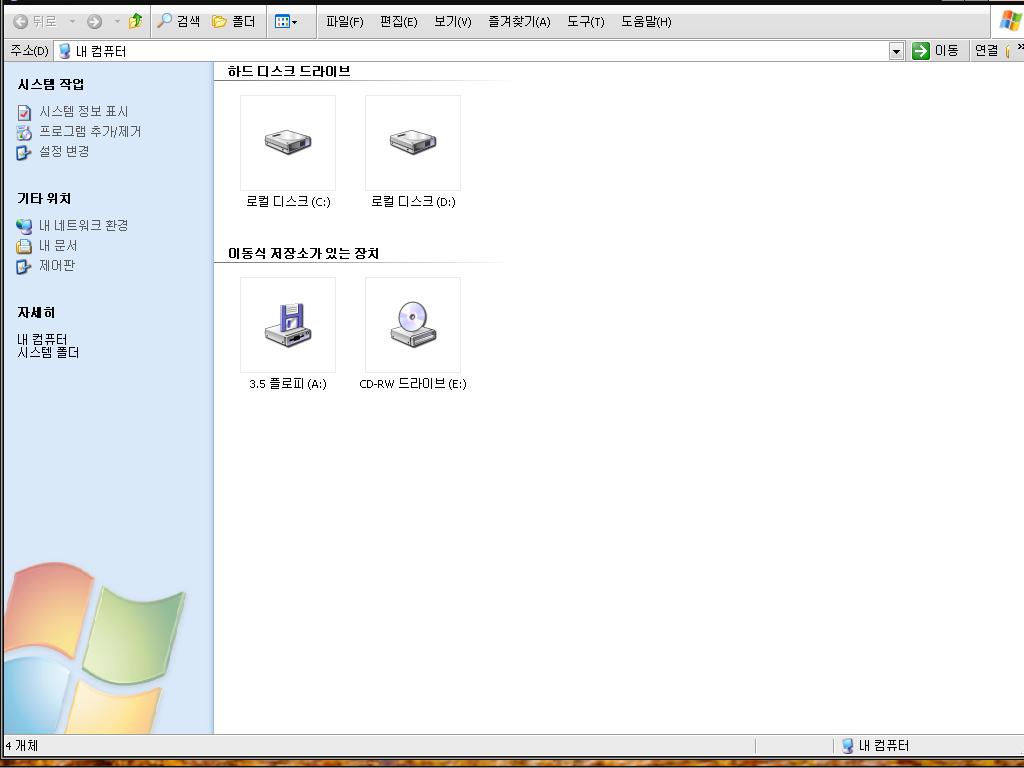
Task: Select the CD-RW Drive (E:) icon
Action: point(413,325)
